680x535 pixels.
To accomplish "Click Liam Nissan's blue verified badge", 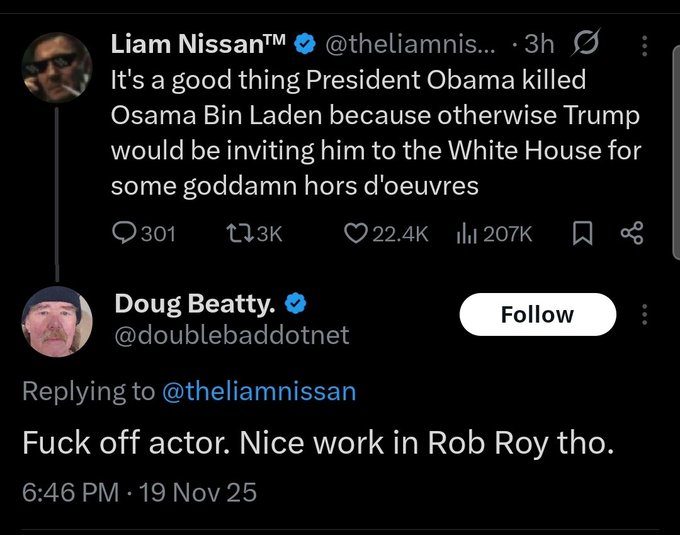I will point(305,45).
